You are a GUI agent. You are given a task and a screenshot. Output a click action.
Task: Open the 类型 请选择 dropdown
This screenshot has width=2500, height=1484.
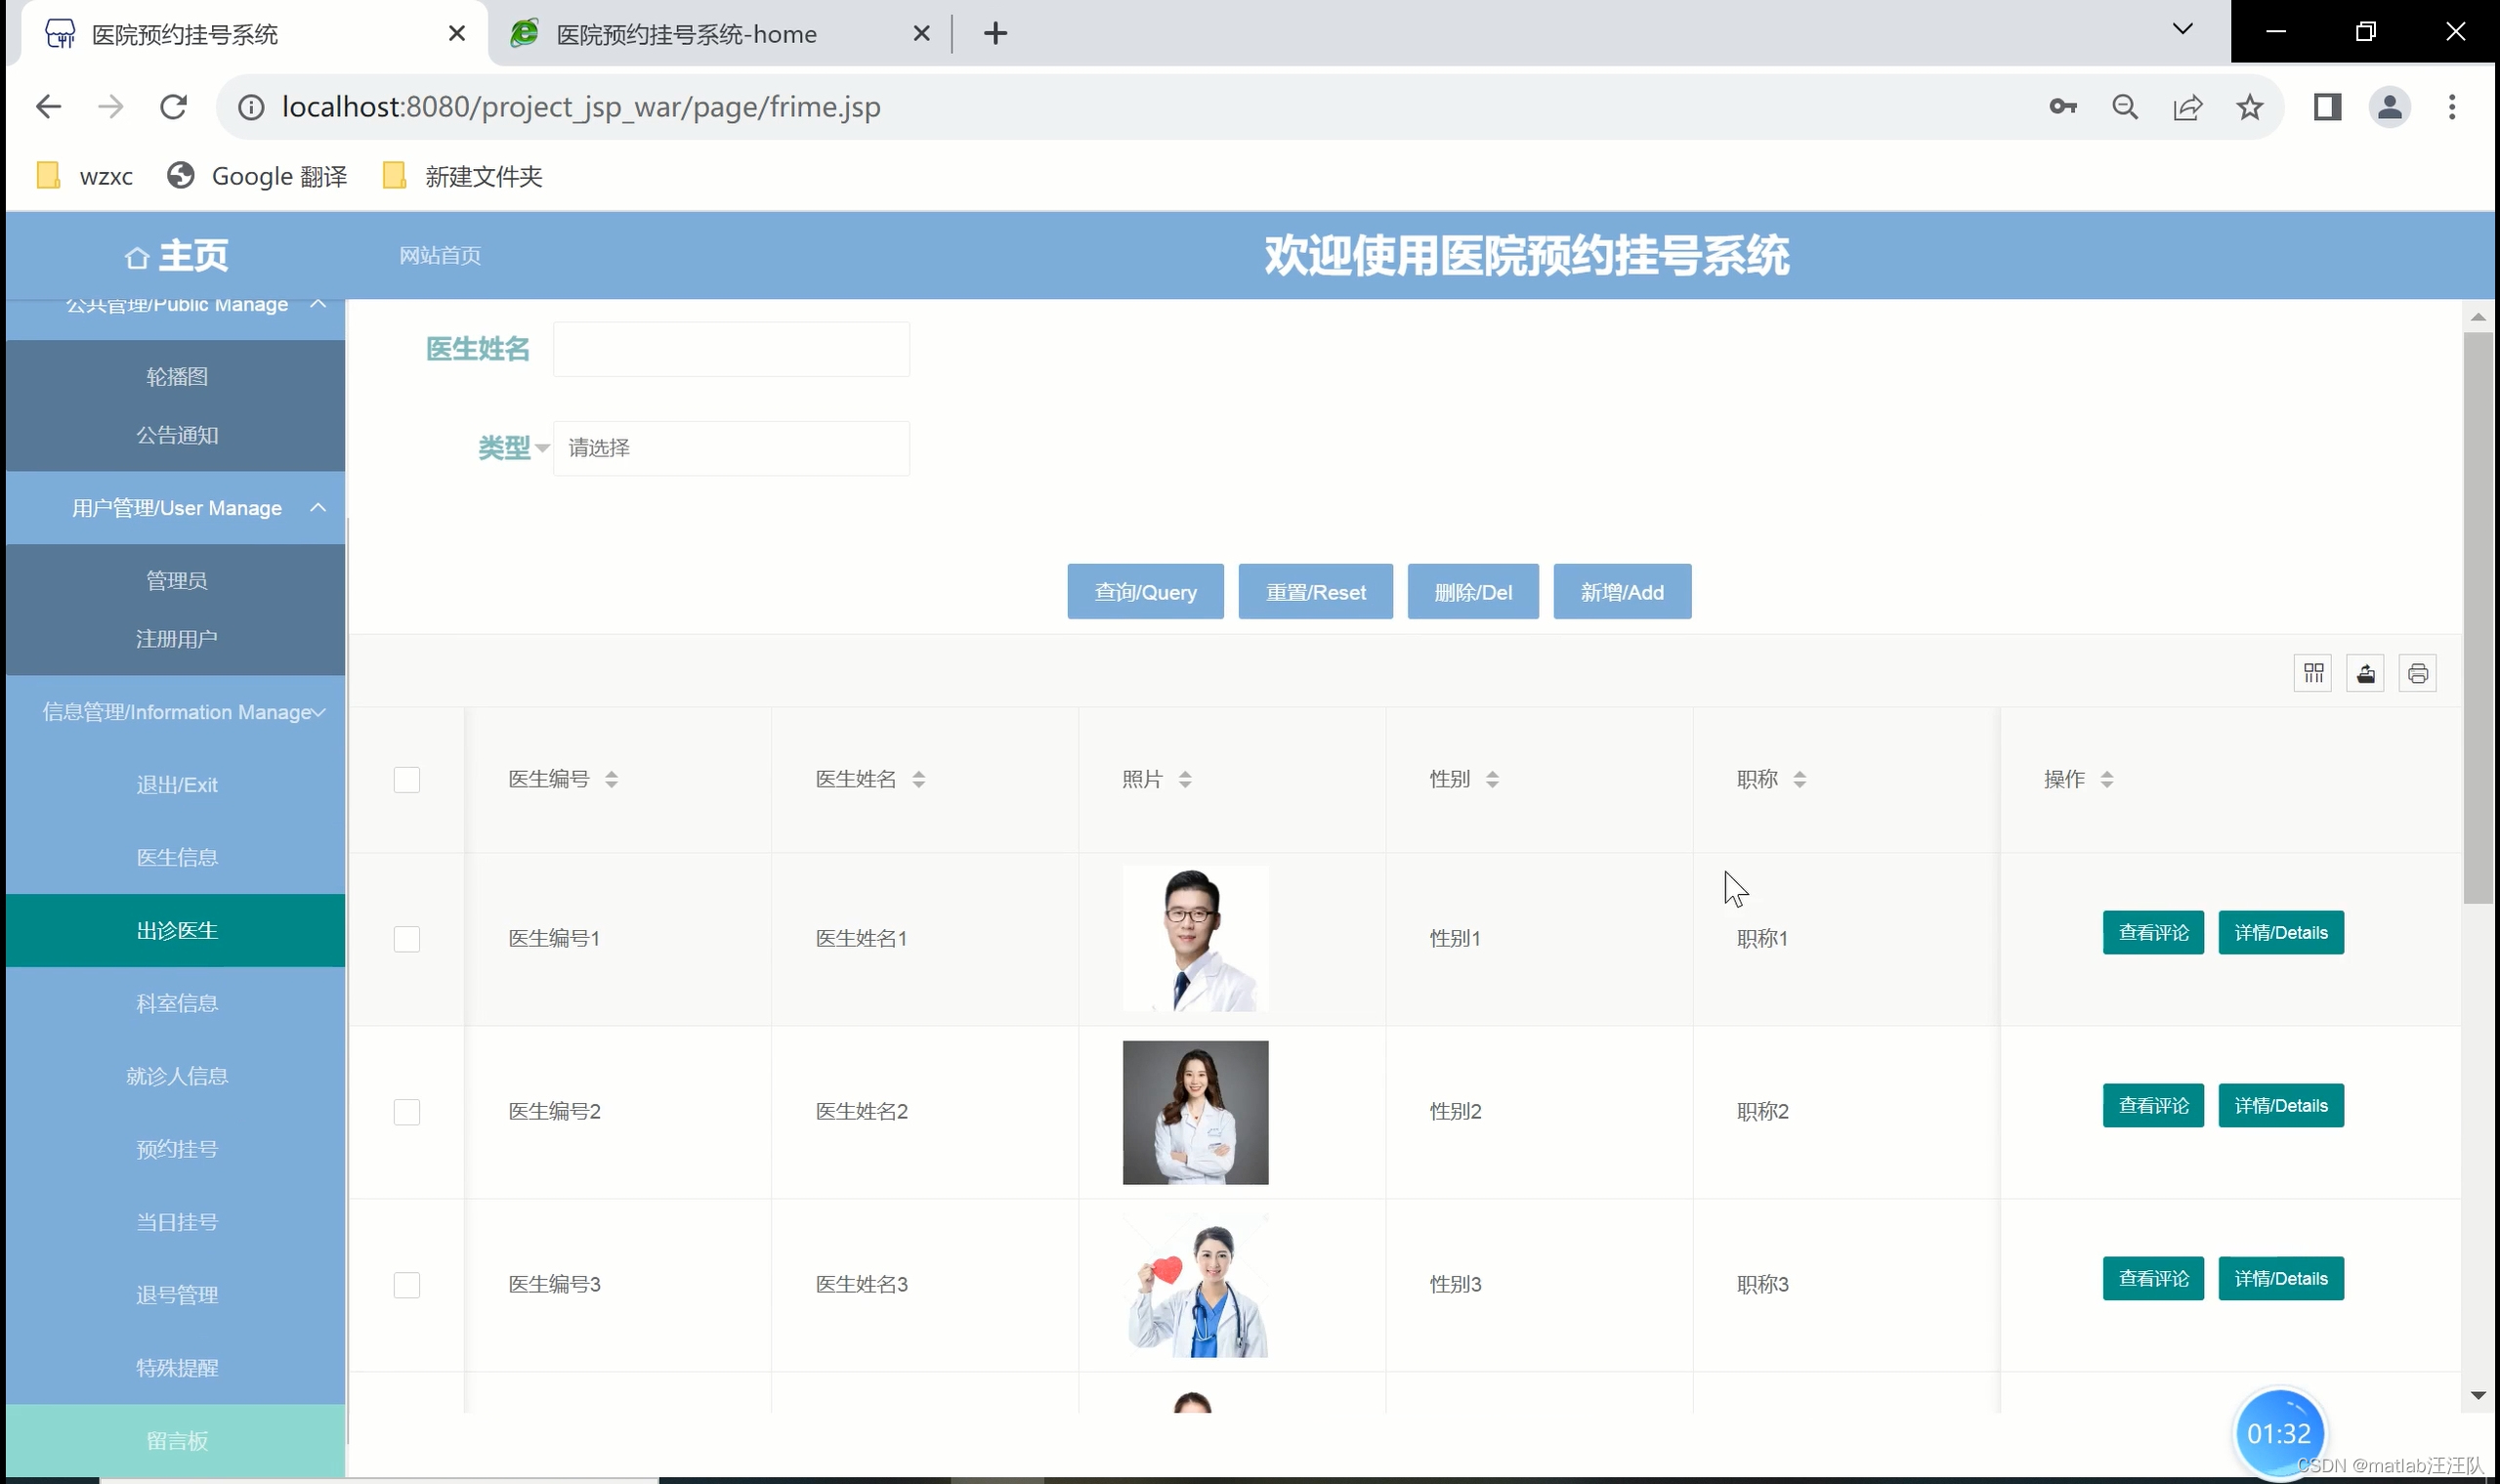[x=731, y=448]
